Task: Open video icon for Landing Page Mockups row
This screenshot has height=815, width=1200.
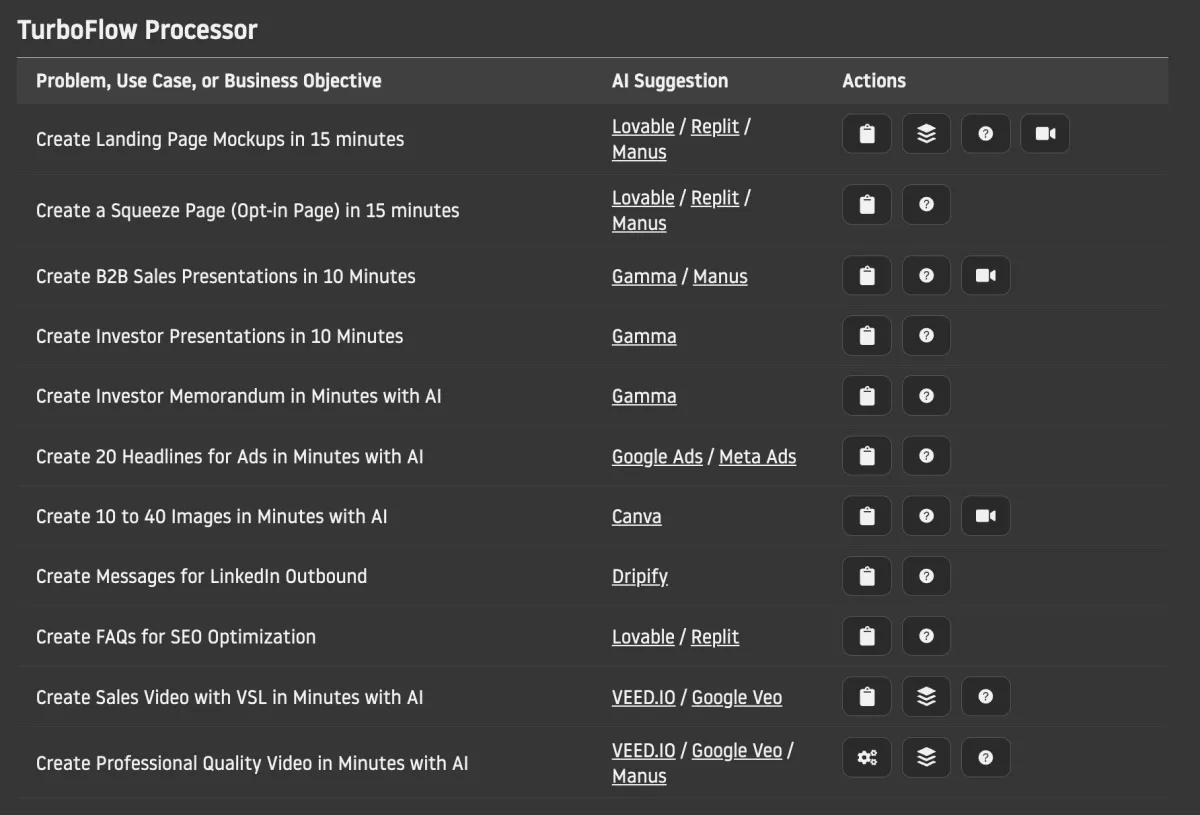Action: [1045, 134]
